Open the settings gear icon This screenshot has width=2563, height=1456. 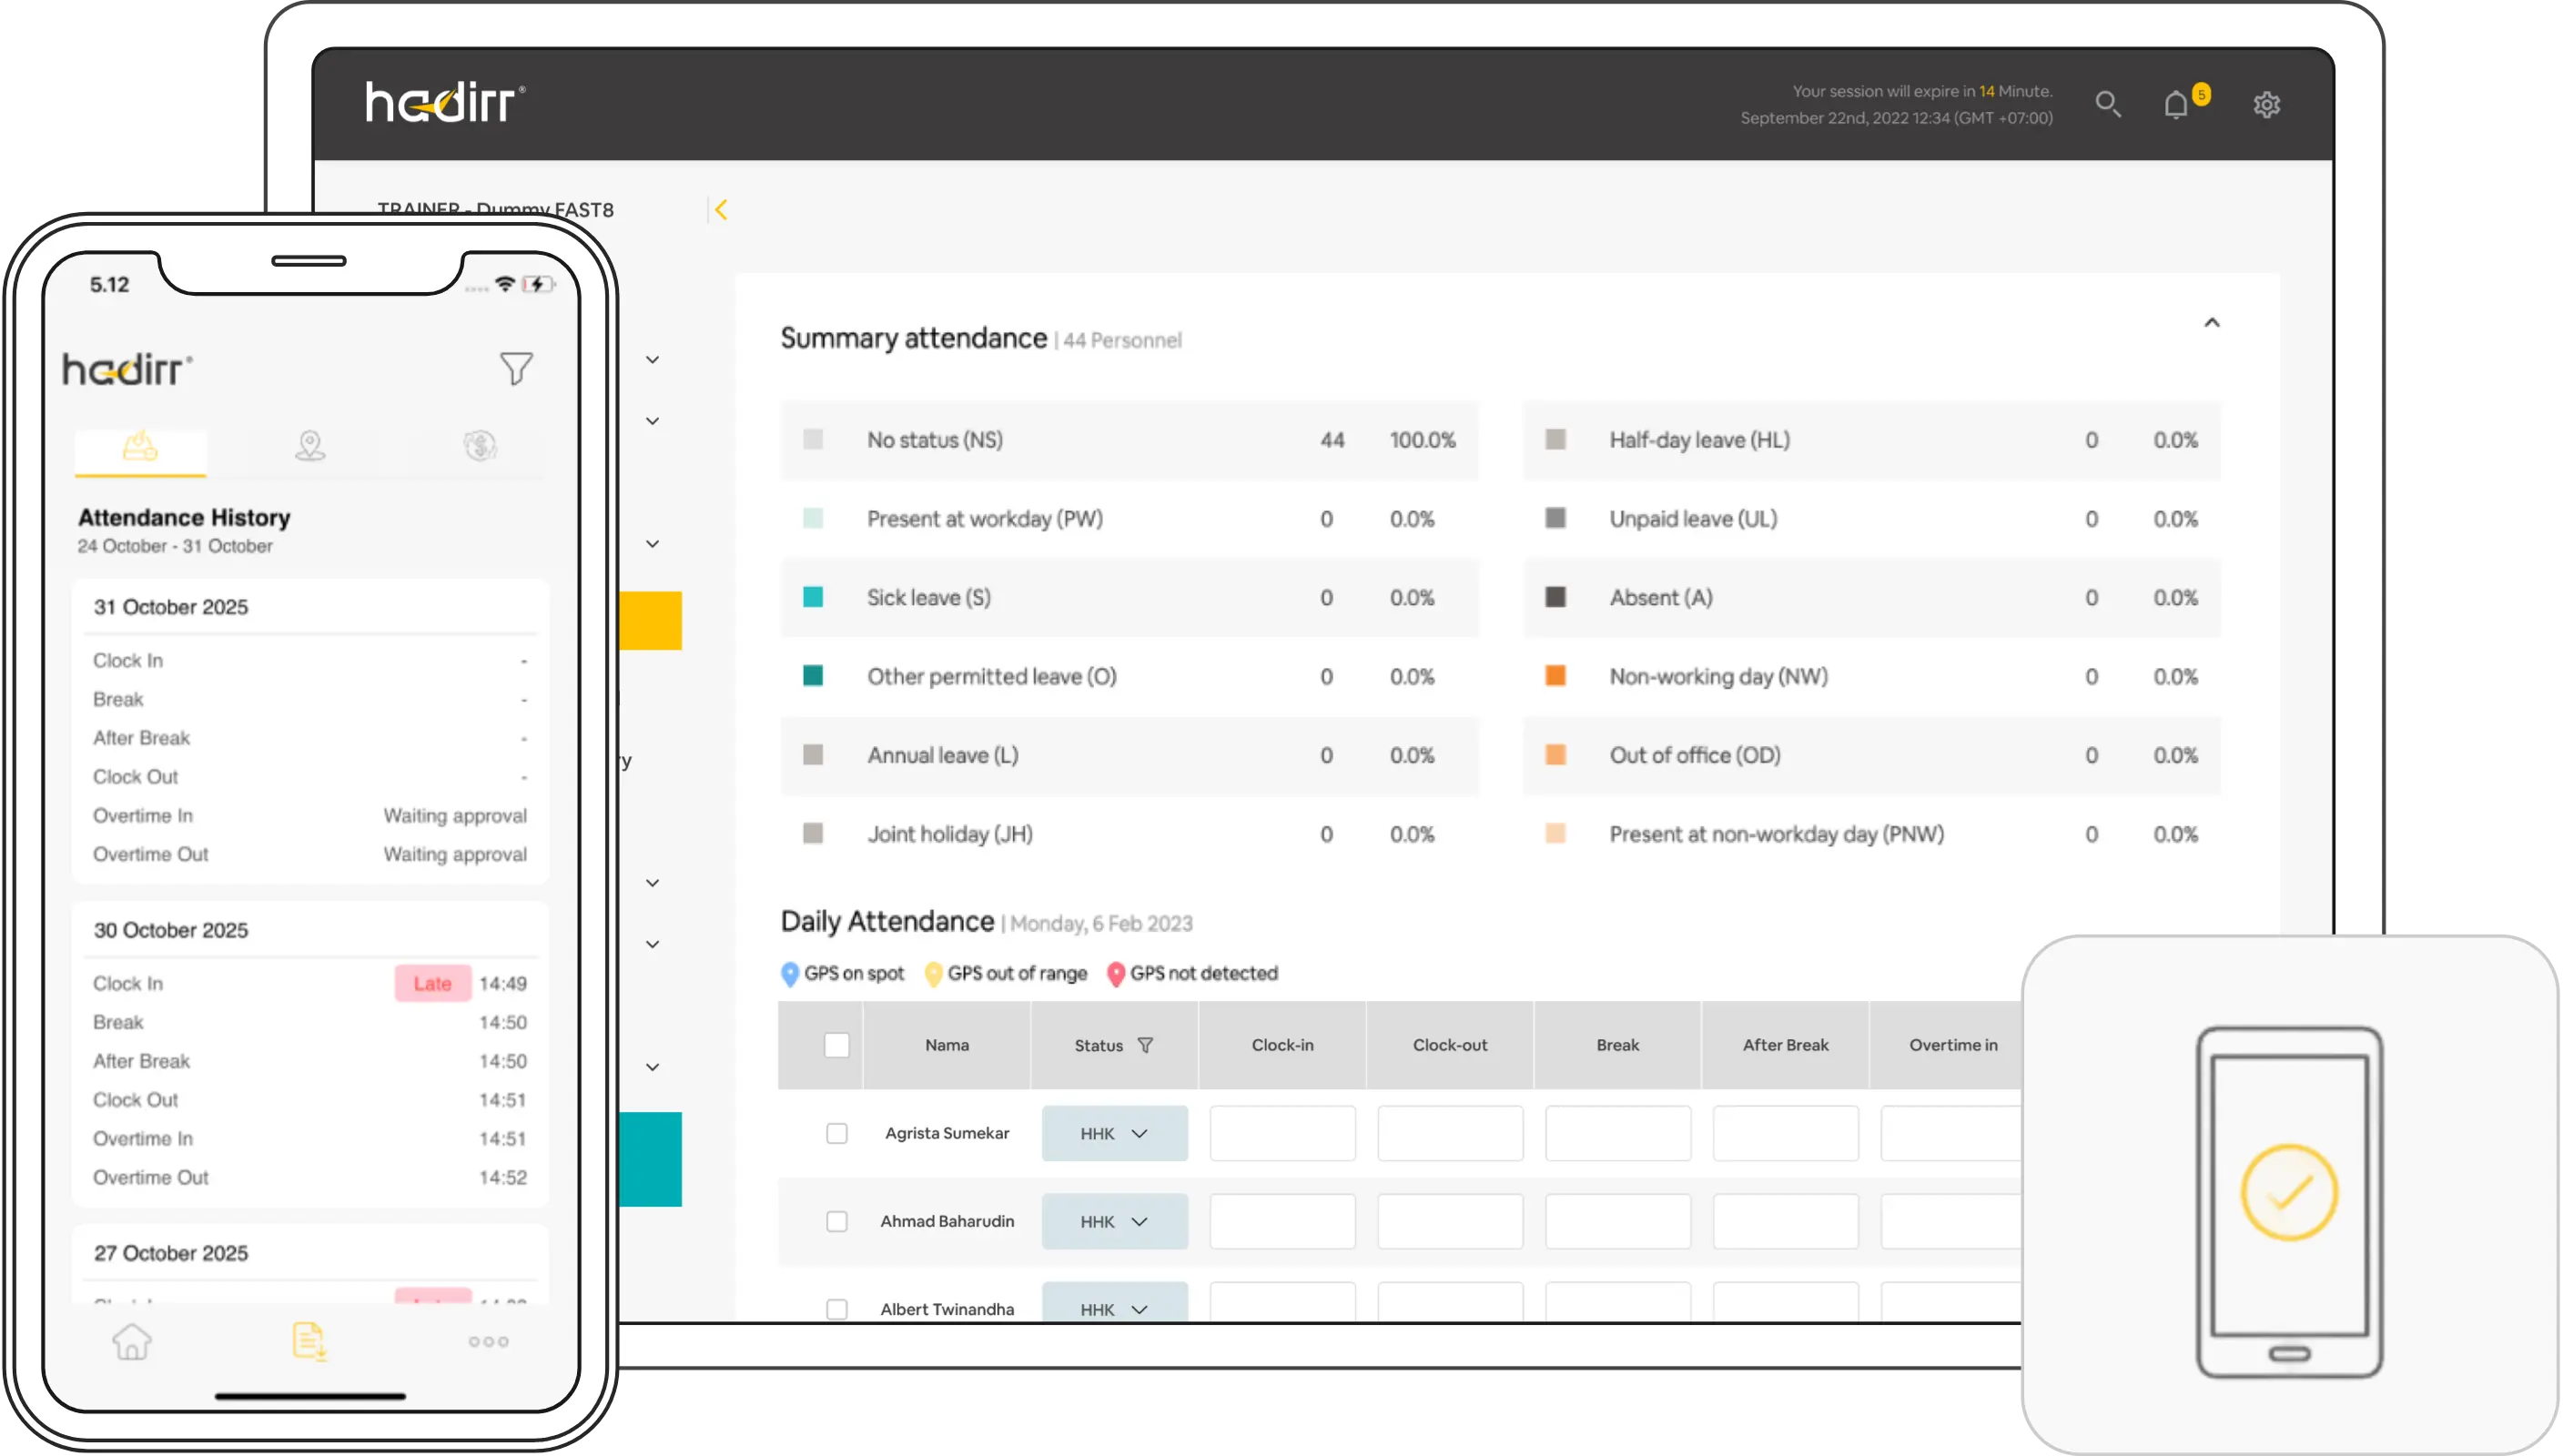(2266, 104)
